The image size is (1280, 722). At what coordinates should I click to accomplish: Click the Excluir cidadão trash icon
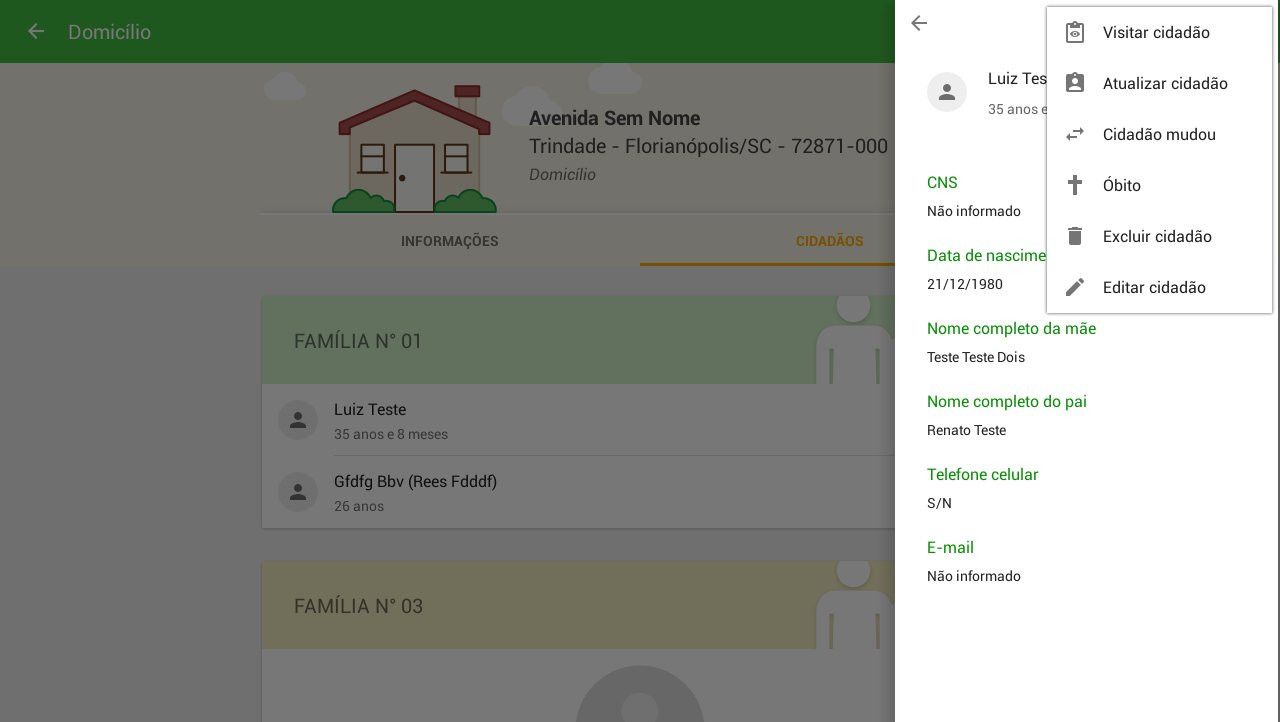click(1075, 236)
